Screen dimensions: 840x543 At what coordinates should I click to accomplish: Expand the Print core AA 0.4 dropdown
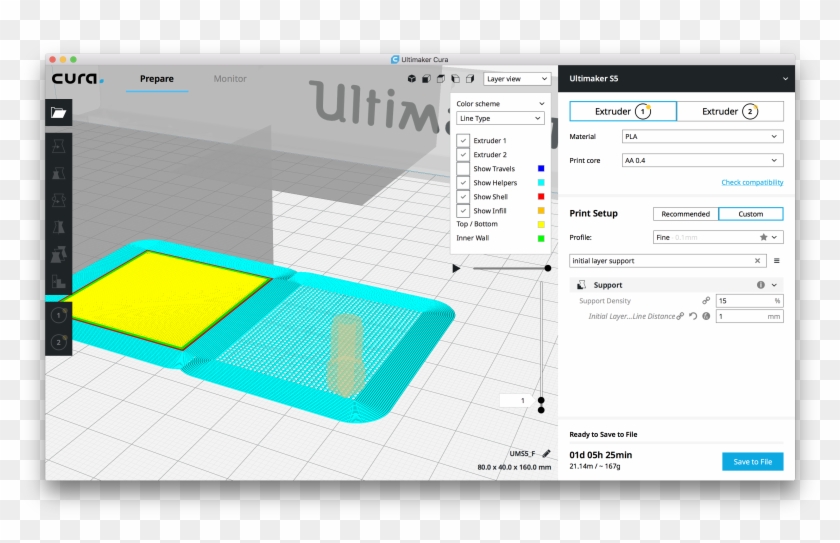click(702, 160)
